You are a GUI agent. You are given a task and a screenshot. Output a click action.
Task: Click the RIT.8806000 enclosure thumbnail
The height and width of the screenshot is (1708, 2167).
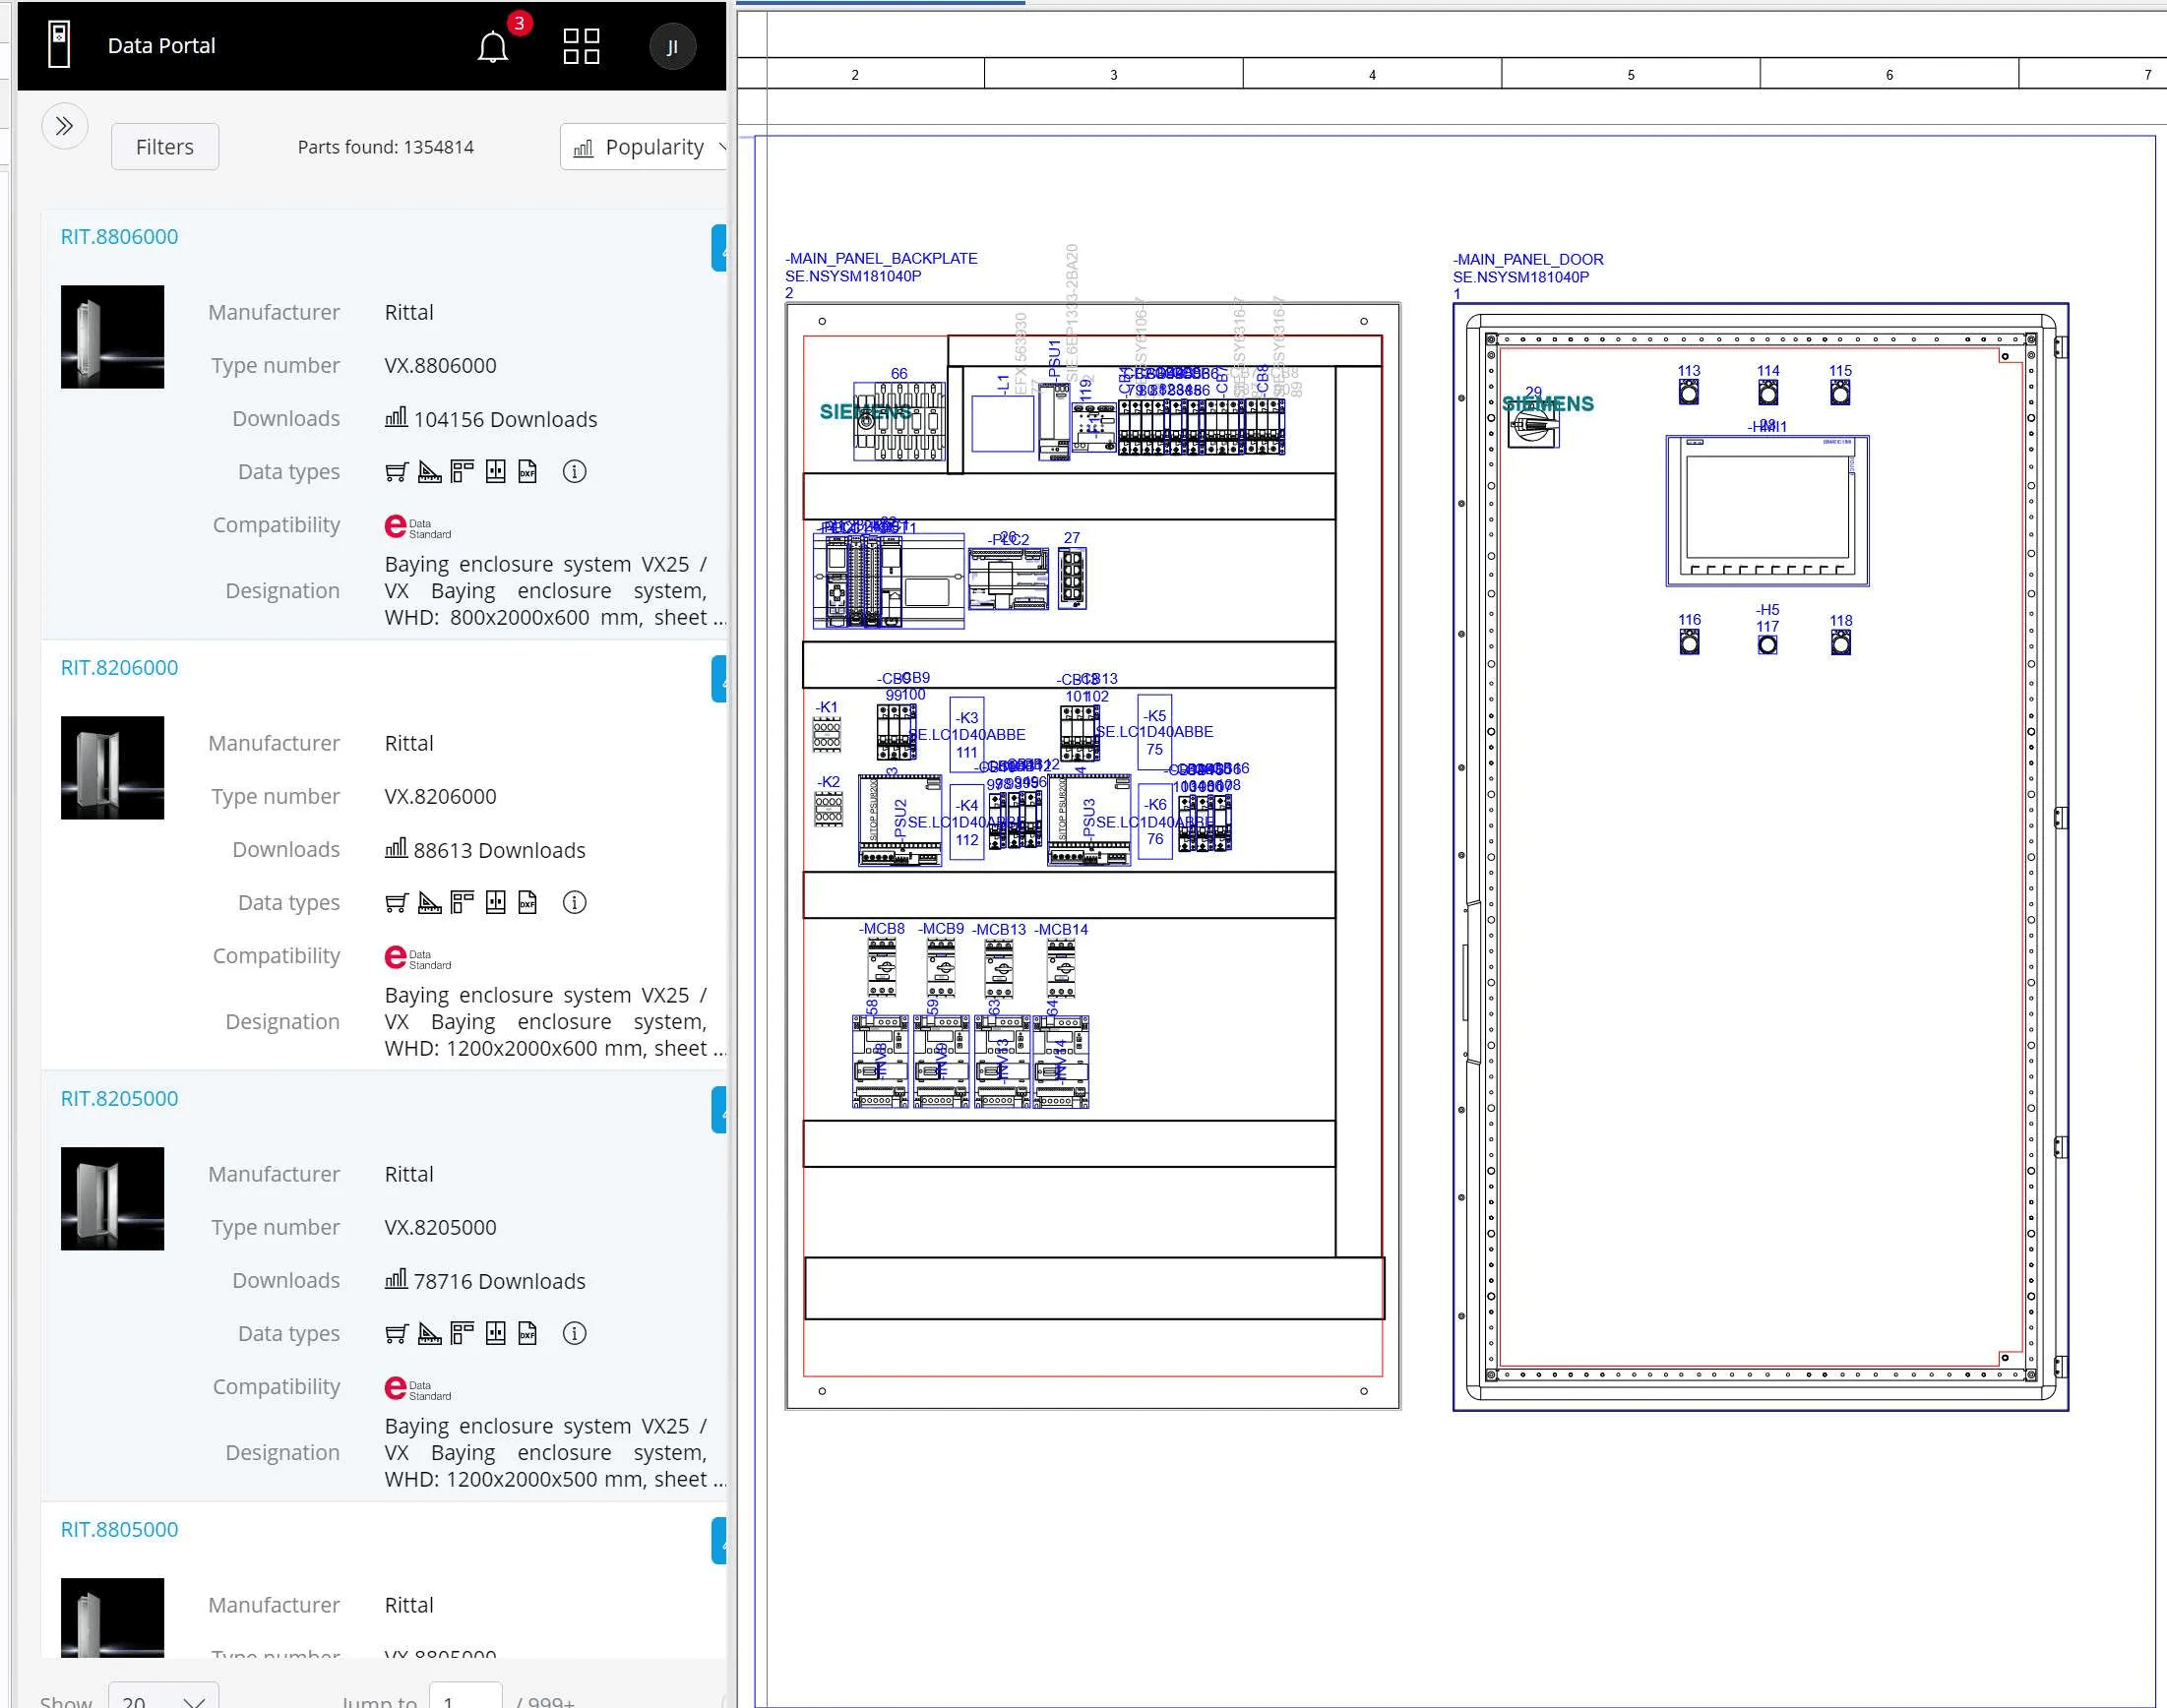tap(112, 337)
